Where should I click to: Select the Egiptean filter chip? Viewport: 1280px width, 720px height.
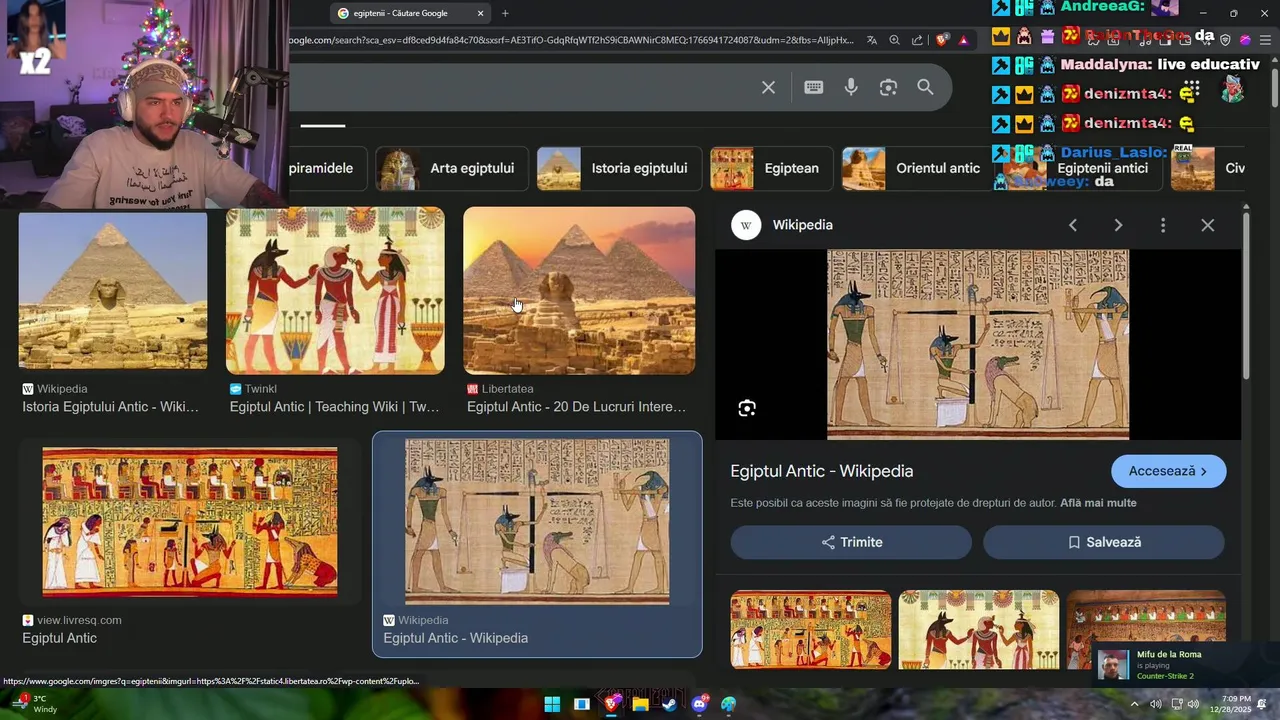(772, 168)
